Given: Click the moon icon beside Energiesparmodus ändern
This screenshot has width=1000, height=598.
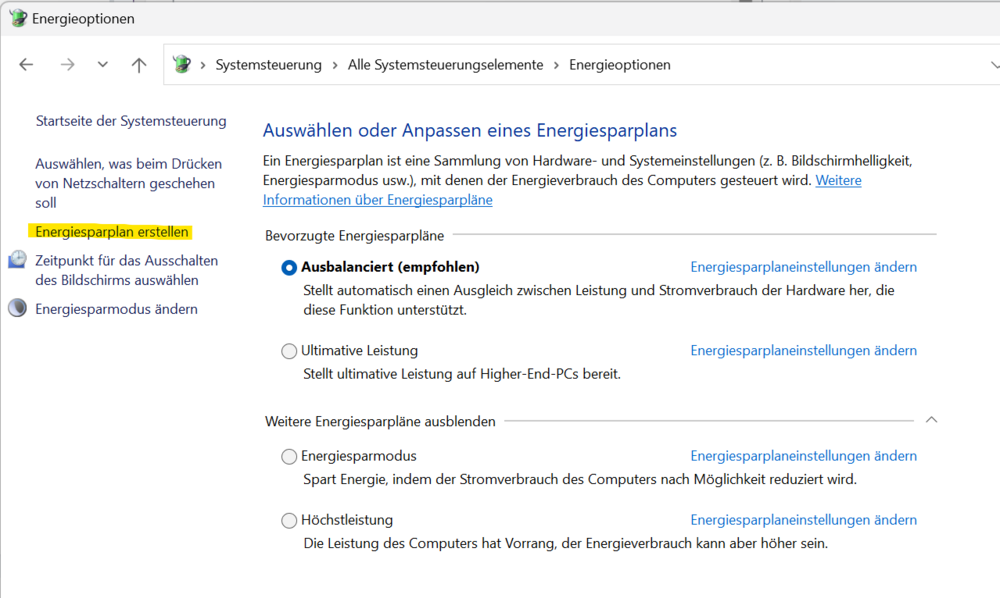Looking at the screenshot, I should [x=17, y=308].
